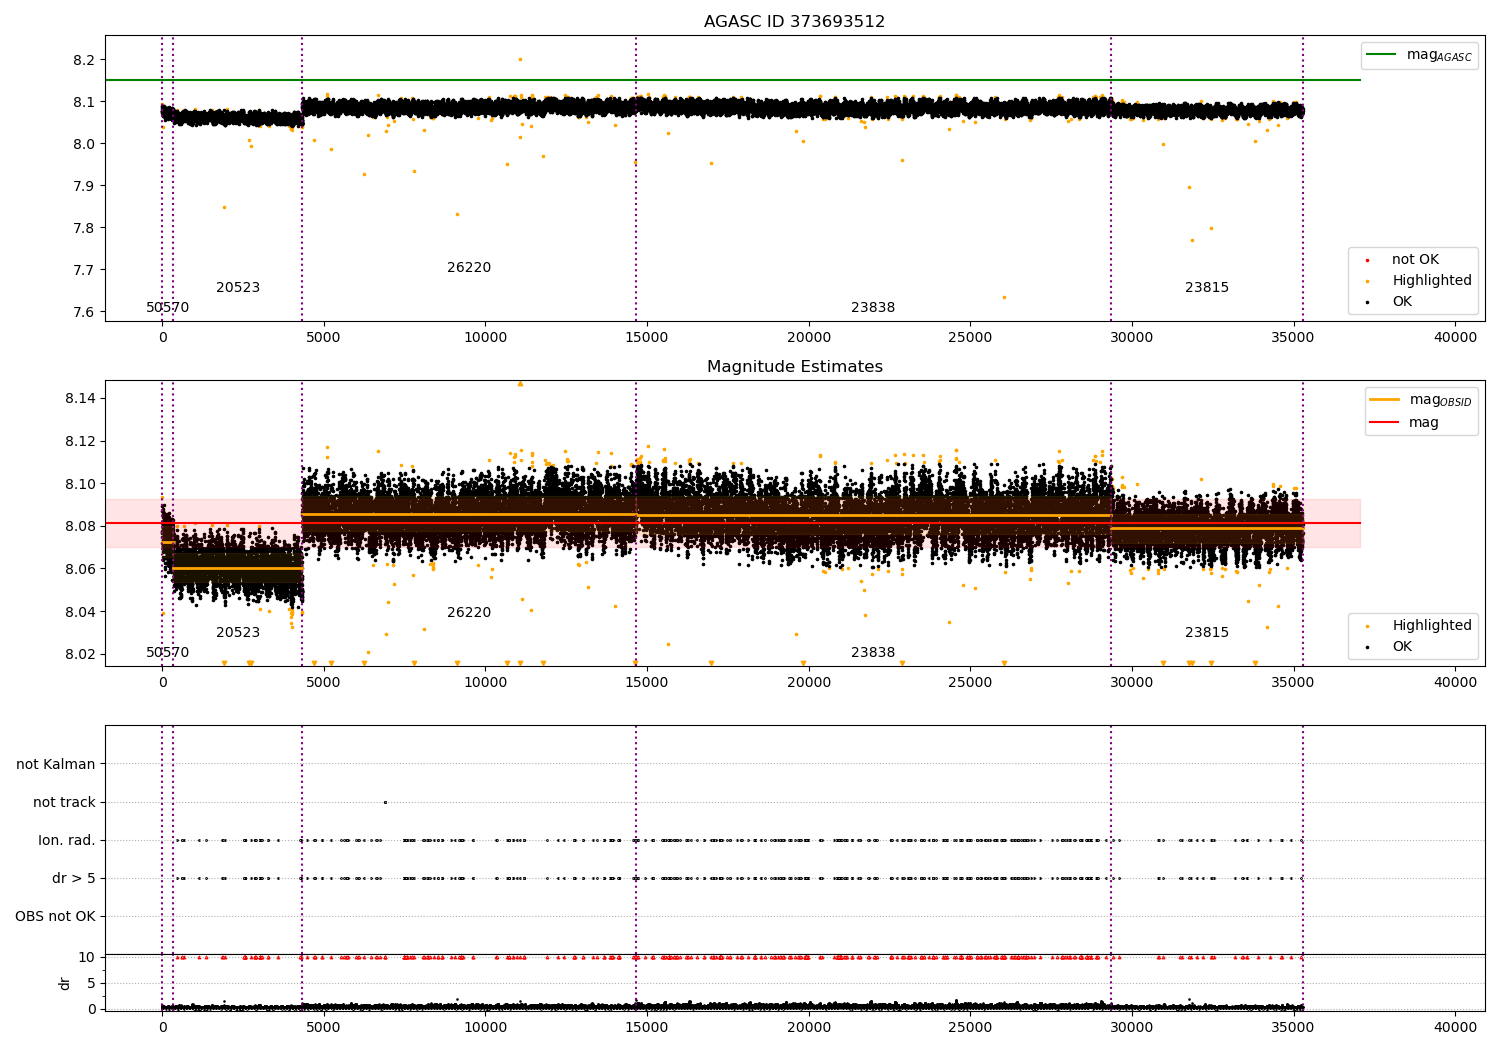The width and height of the screenshot is (1500, 1050).
Task: Click obsid label 50570 in top plot
Action: point(167,308)
